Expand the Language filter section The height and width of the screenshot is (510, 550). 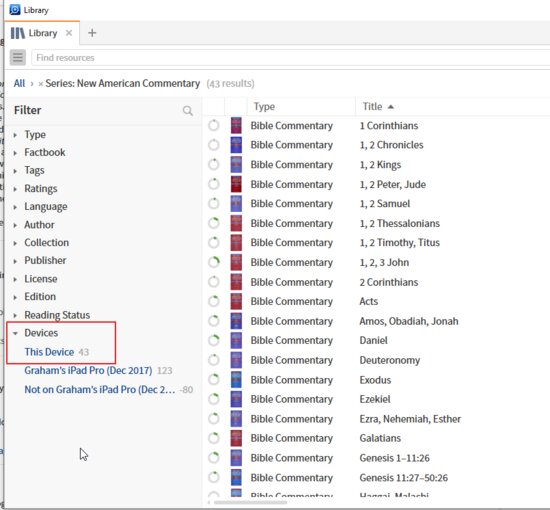pos(15,207)
